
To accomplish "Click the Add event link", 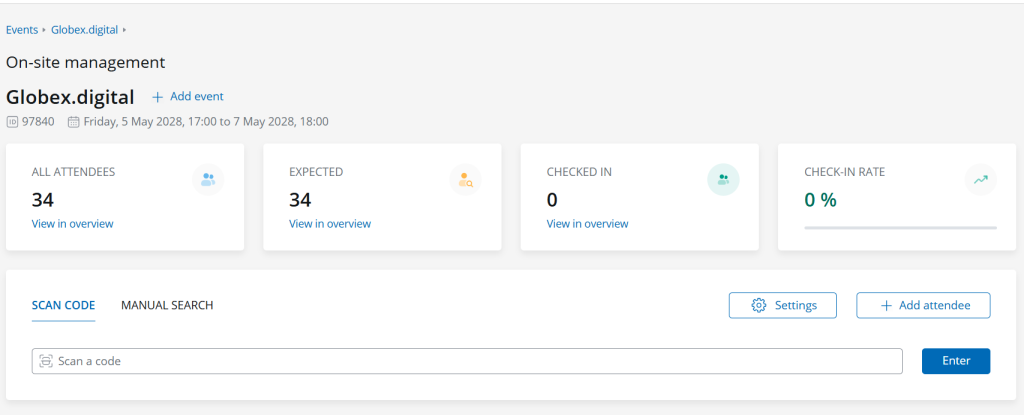I will point(188,96).
